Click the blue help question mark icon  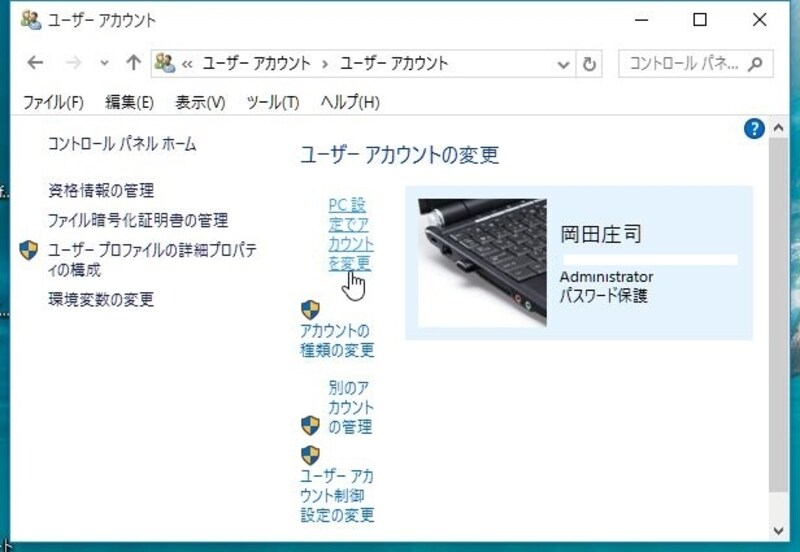pos(755,128)
